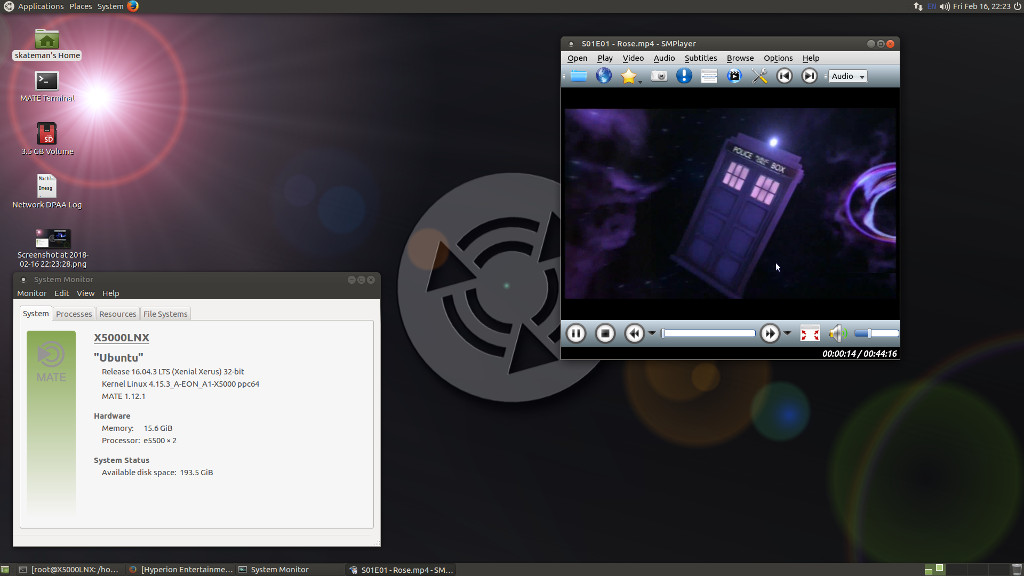1024x576 pixels.
Task: Open the Places menu
Action: (80, 6)
